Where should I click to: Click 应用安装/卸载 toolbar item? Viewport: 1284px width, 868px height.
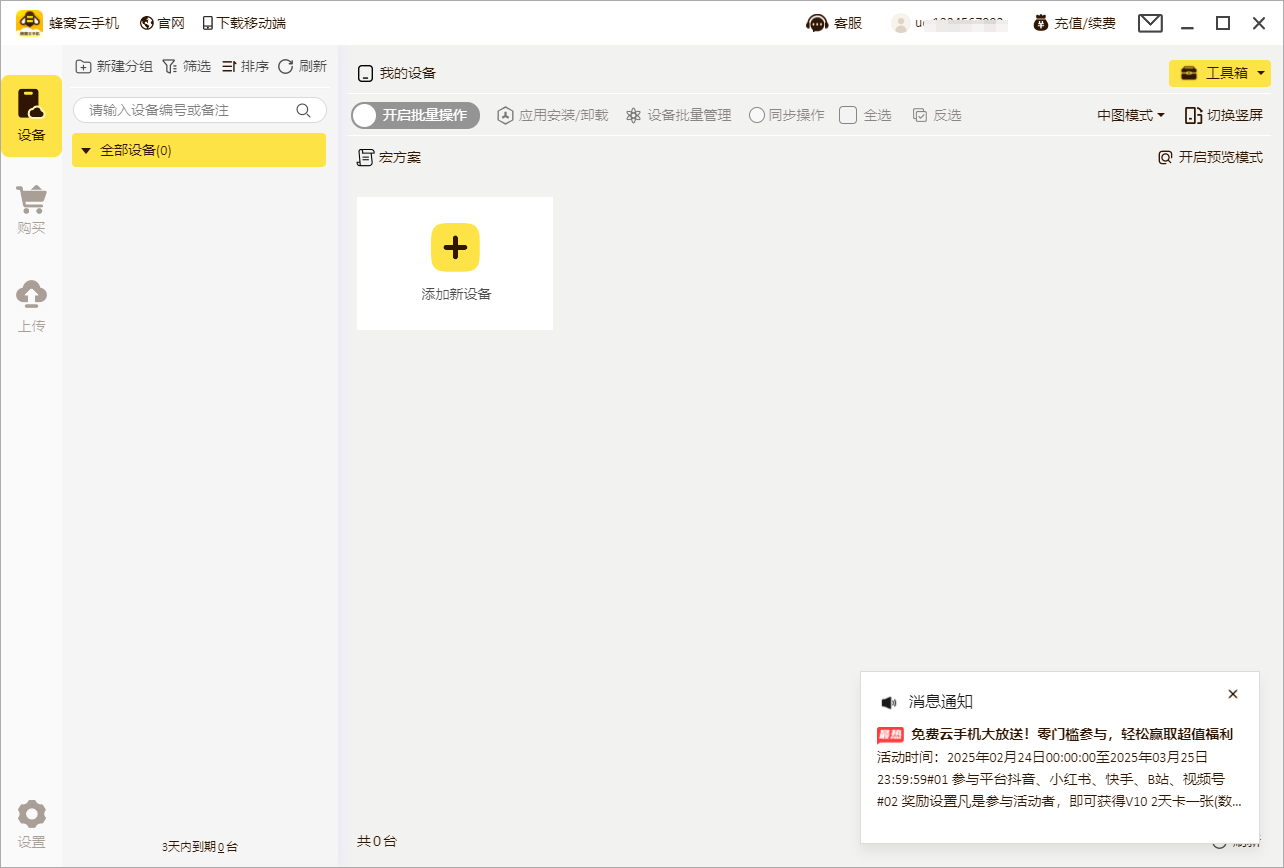coord(552,115)
